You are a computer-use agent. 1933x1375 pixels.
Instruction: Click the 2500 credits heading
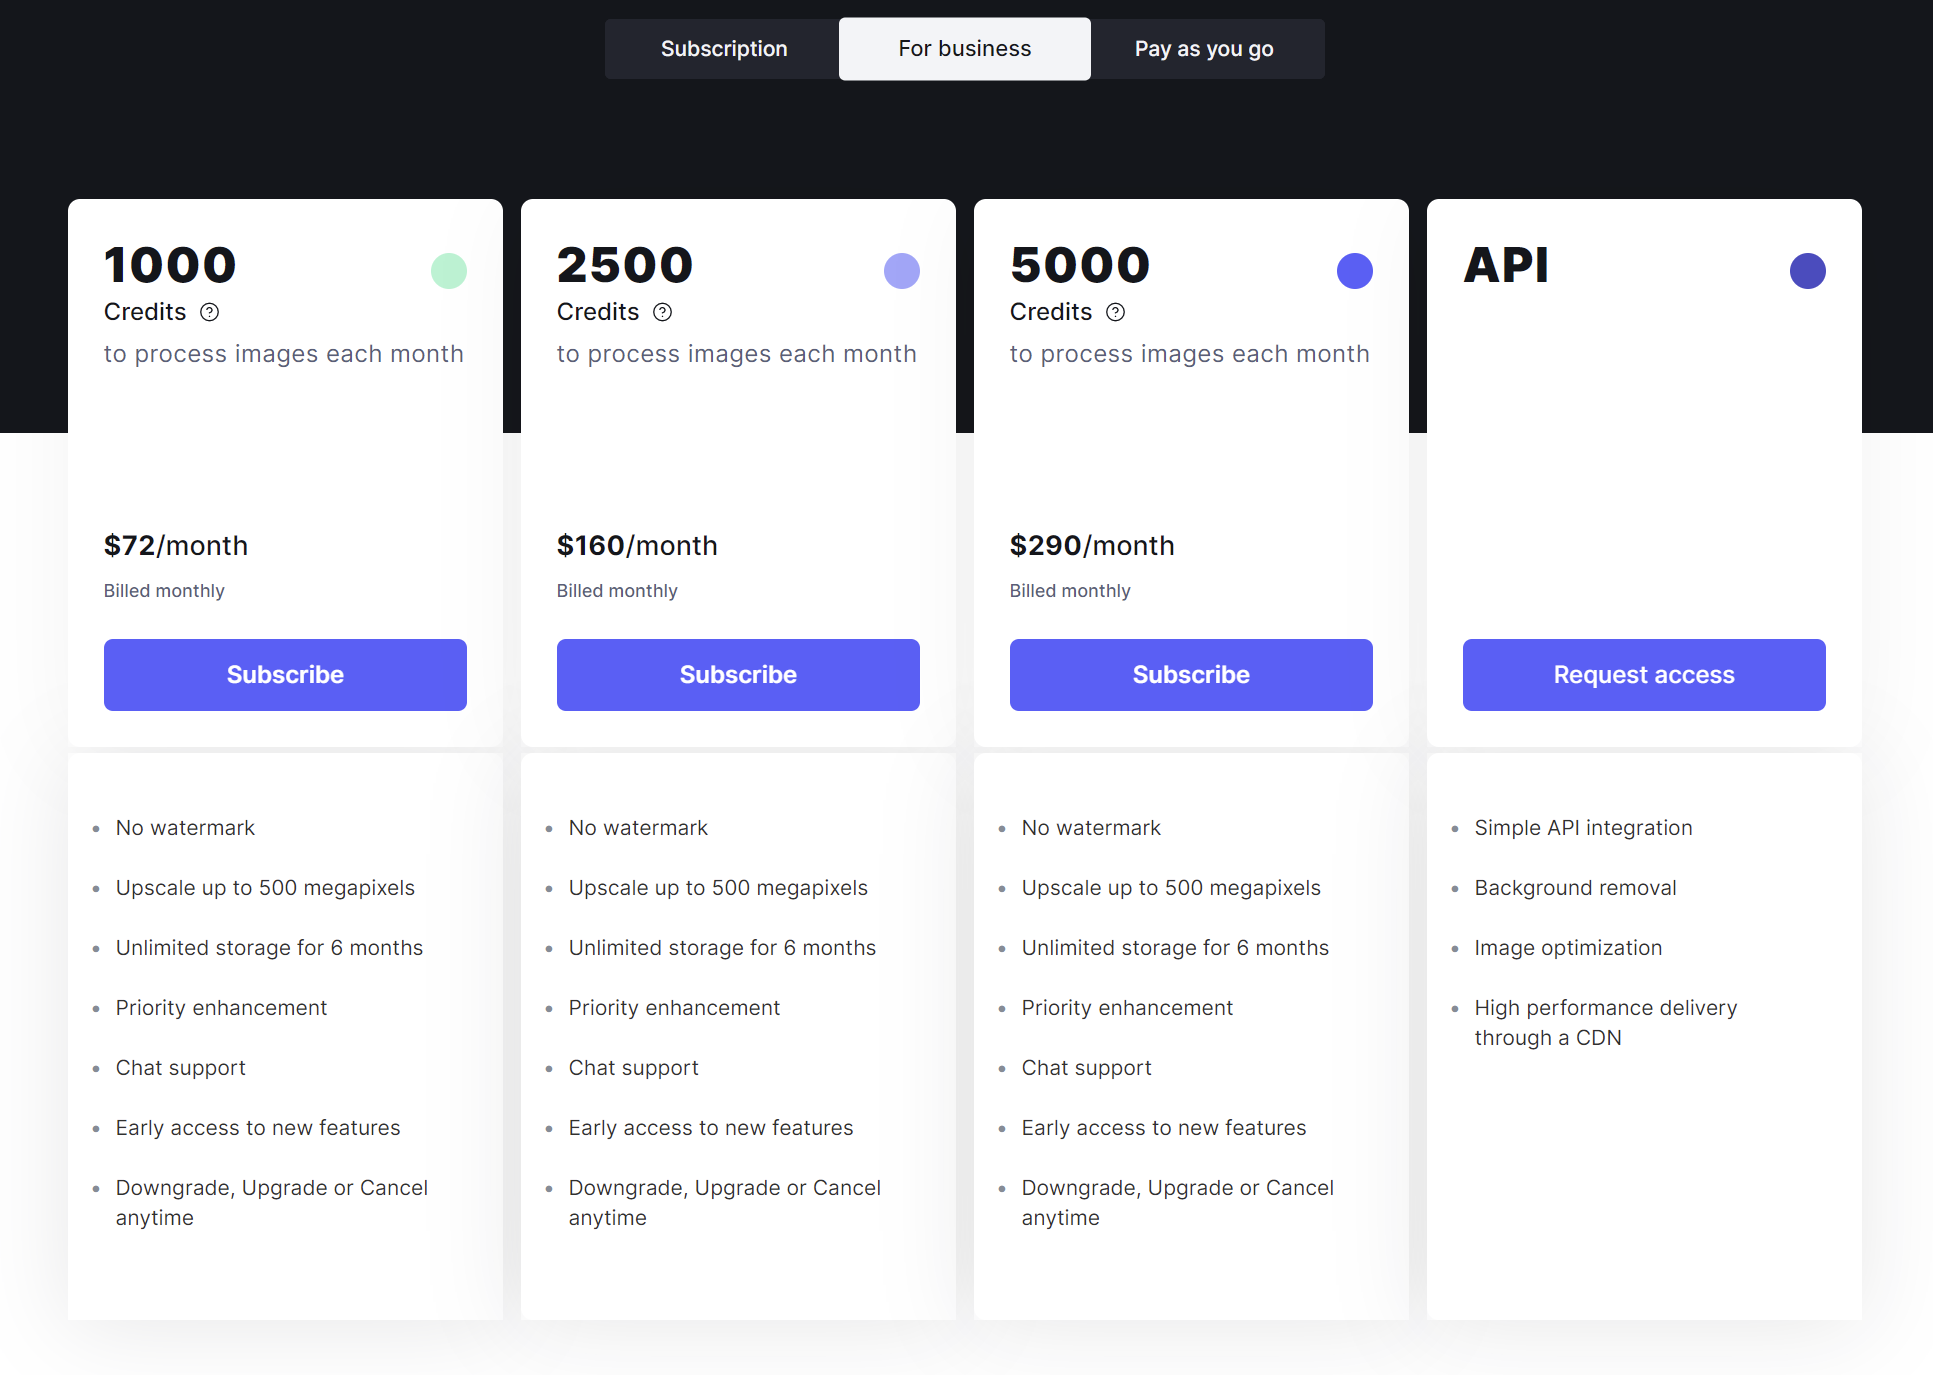pyautogui.click(x=625, y=265)
